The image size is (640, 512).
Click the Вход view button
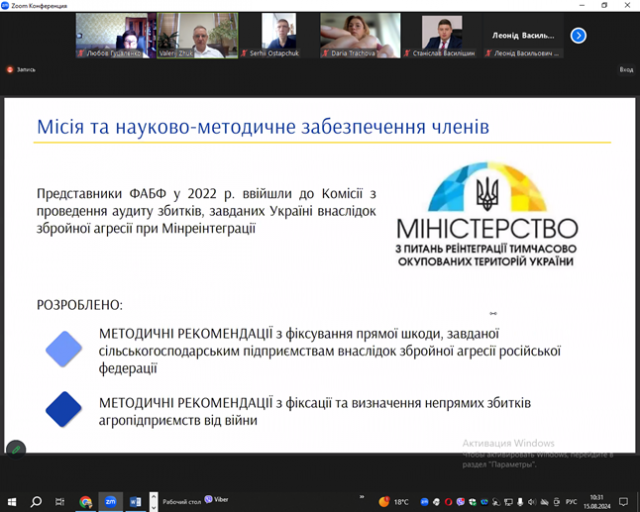[626, 70]
